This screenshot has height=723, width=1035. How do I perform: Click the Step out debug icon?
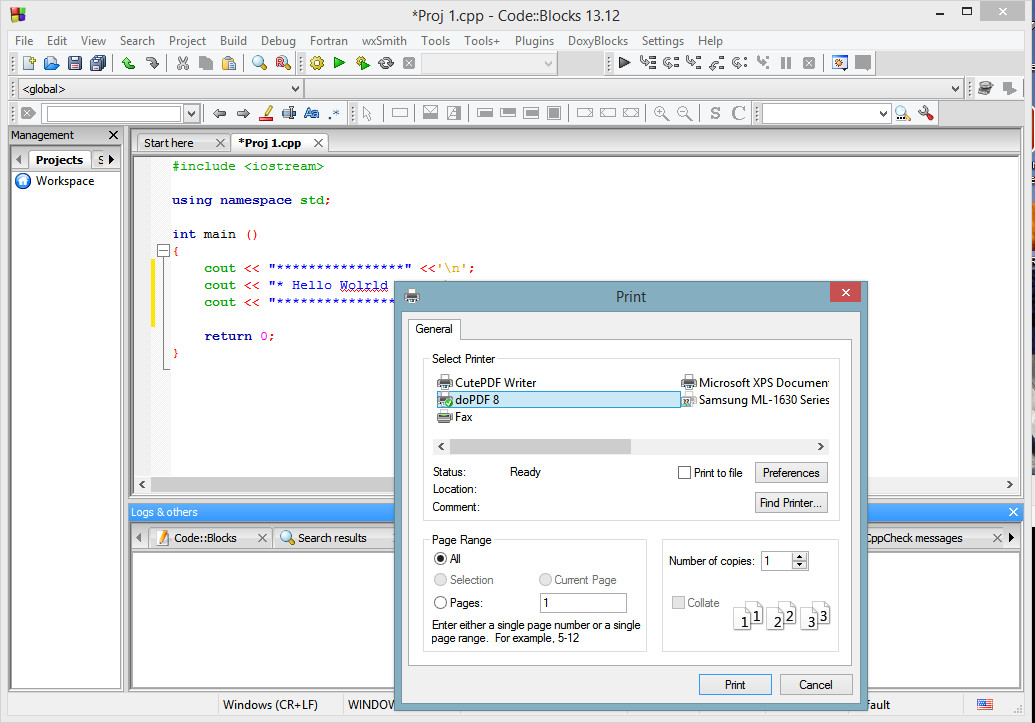pyautogui.click(x=716, y=63)
